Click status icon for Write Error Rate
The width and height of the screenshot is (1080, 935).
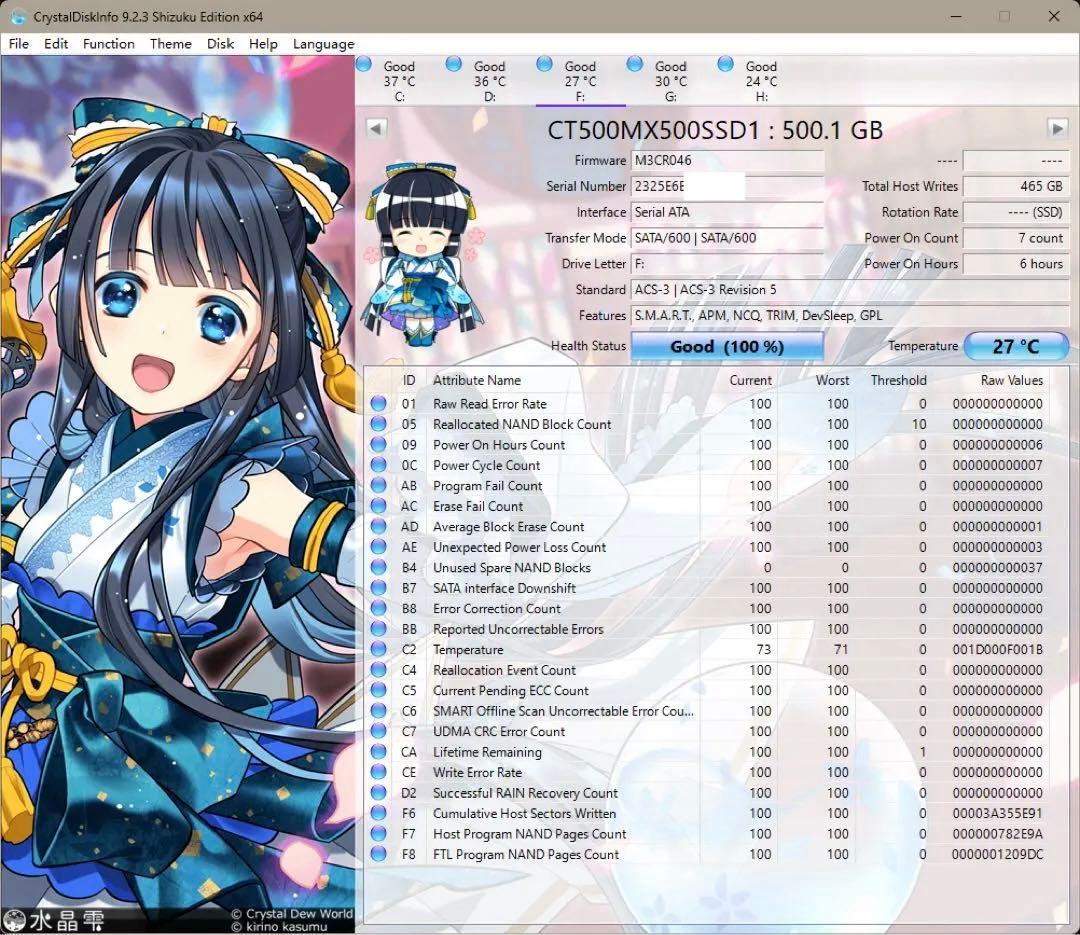[x=378, y=772]
